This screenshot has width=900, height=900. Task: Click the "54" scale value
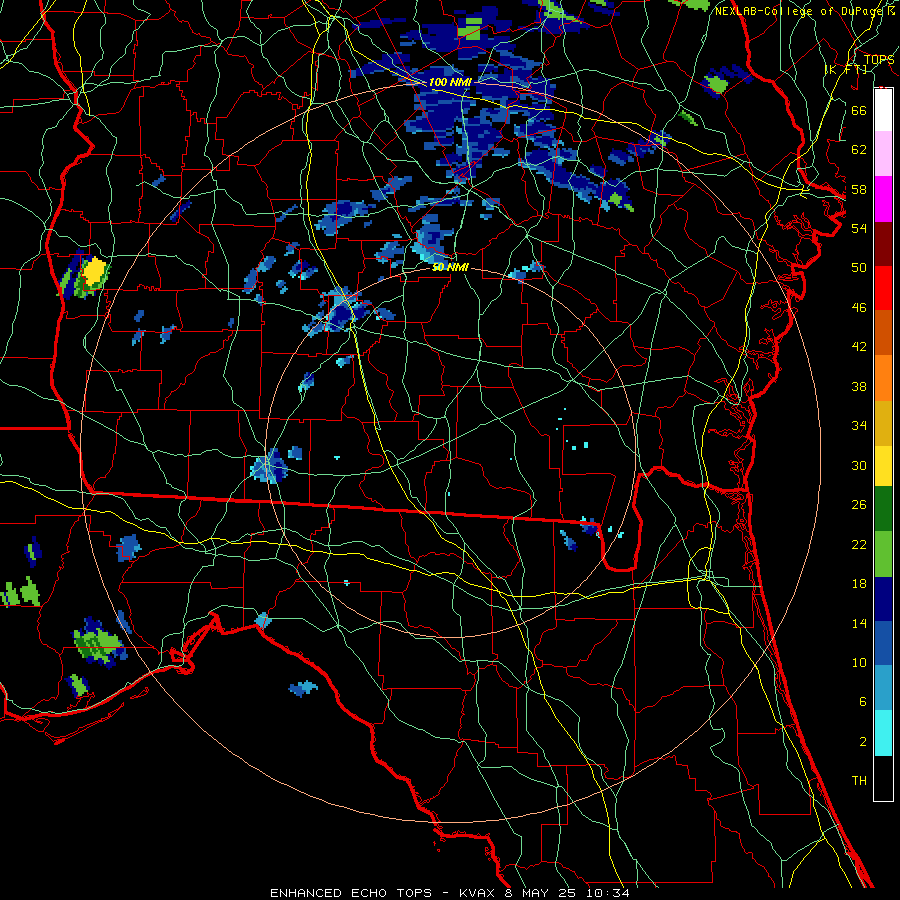pyautogui.click(x=859, y=228)
